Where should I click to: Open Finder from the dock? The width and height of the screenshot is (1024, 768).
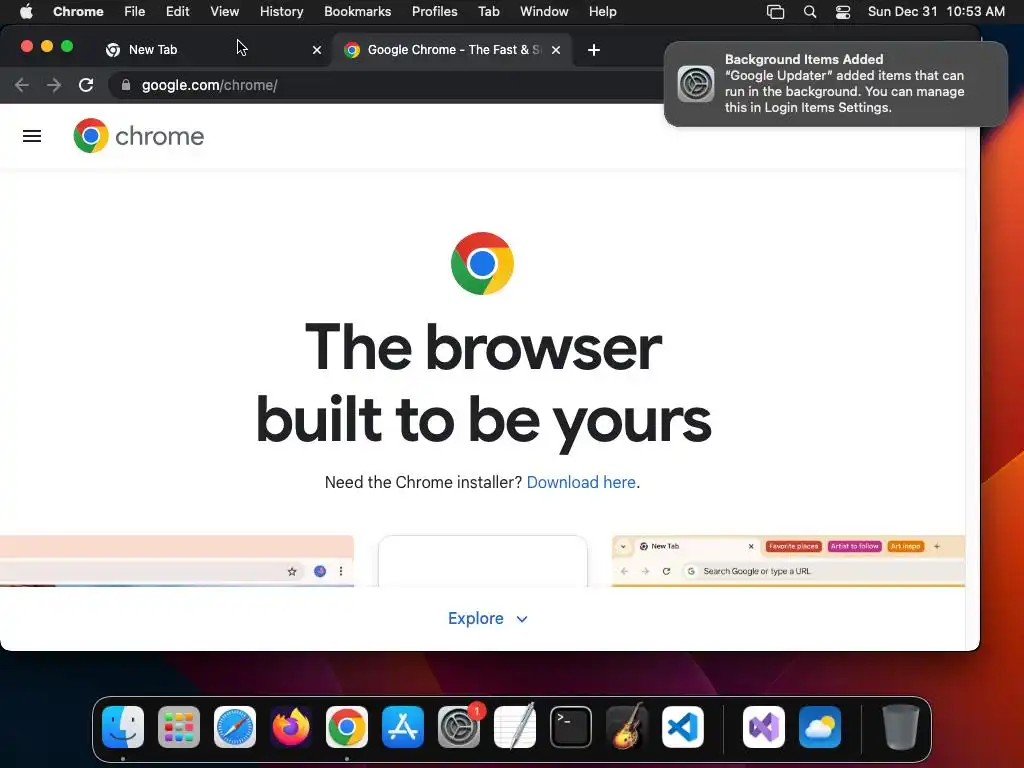[123, 727]
